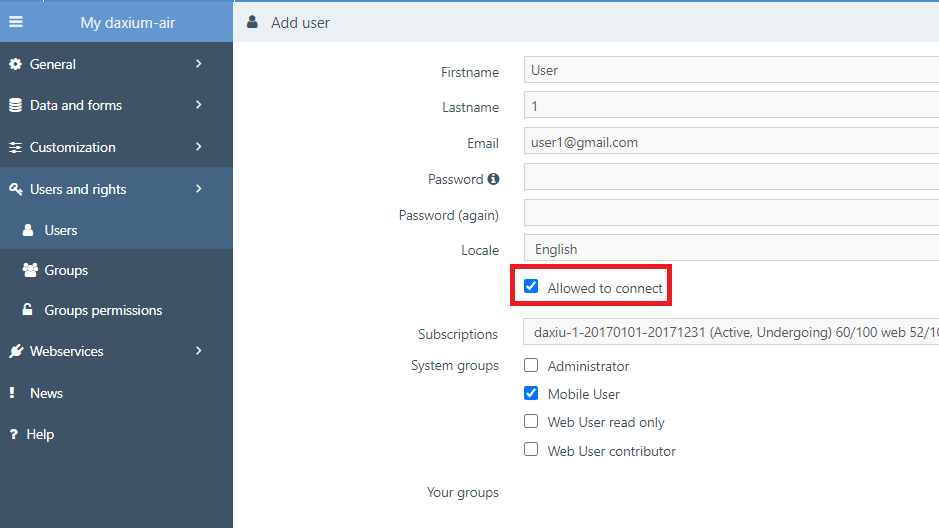Click the Help question mark icon

point(14,435)
